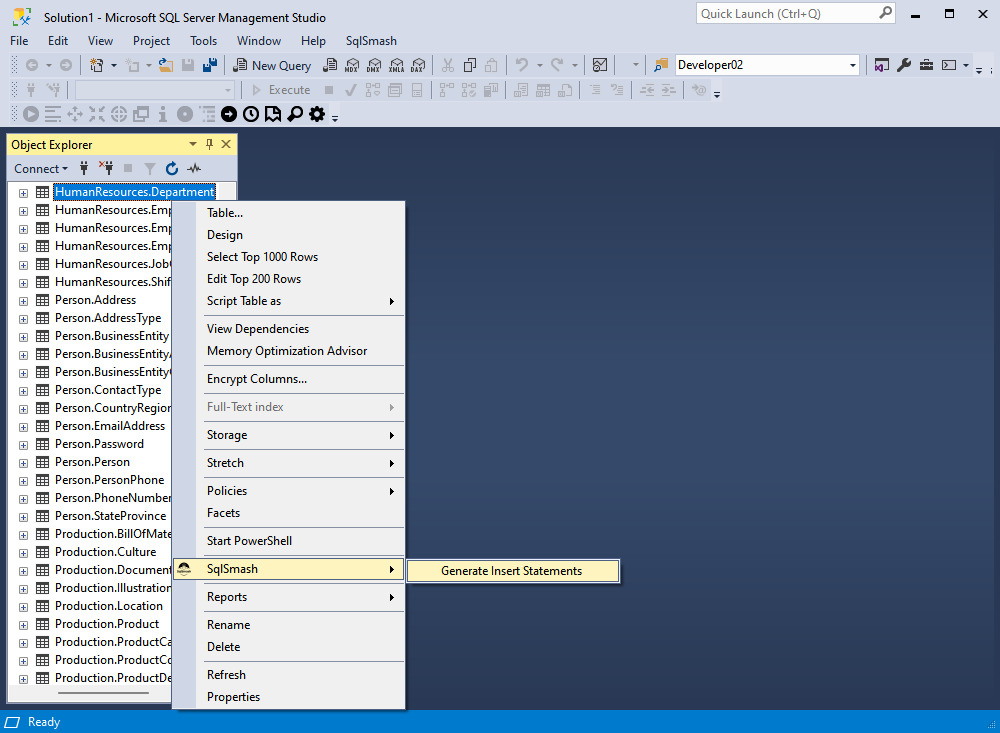The width and height of the screenshot is (1000, 733).
Task: Open the Edit menu
Action: [x=57, y=41]
